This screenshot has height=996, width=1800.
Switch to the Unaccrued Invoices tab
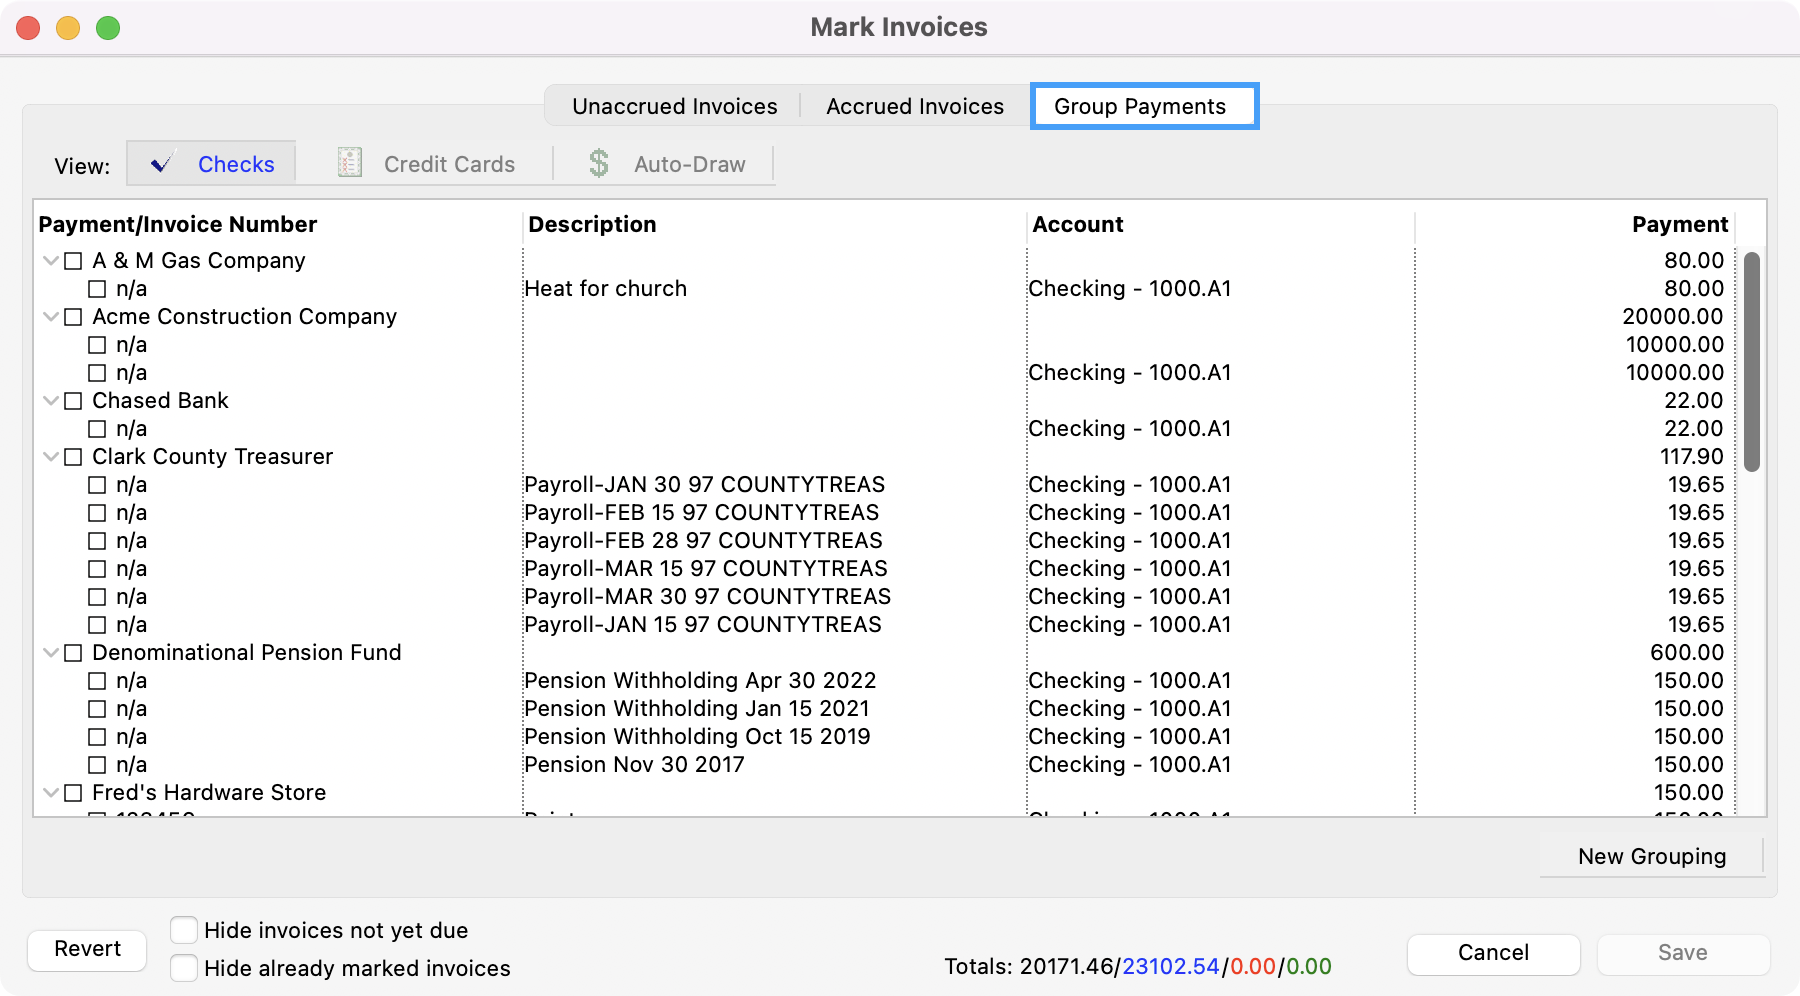pos(674,107)
